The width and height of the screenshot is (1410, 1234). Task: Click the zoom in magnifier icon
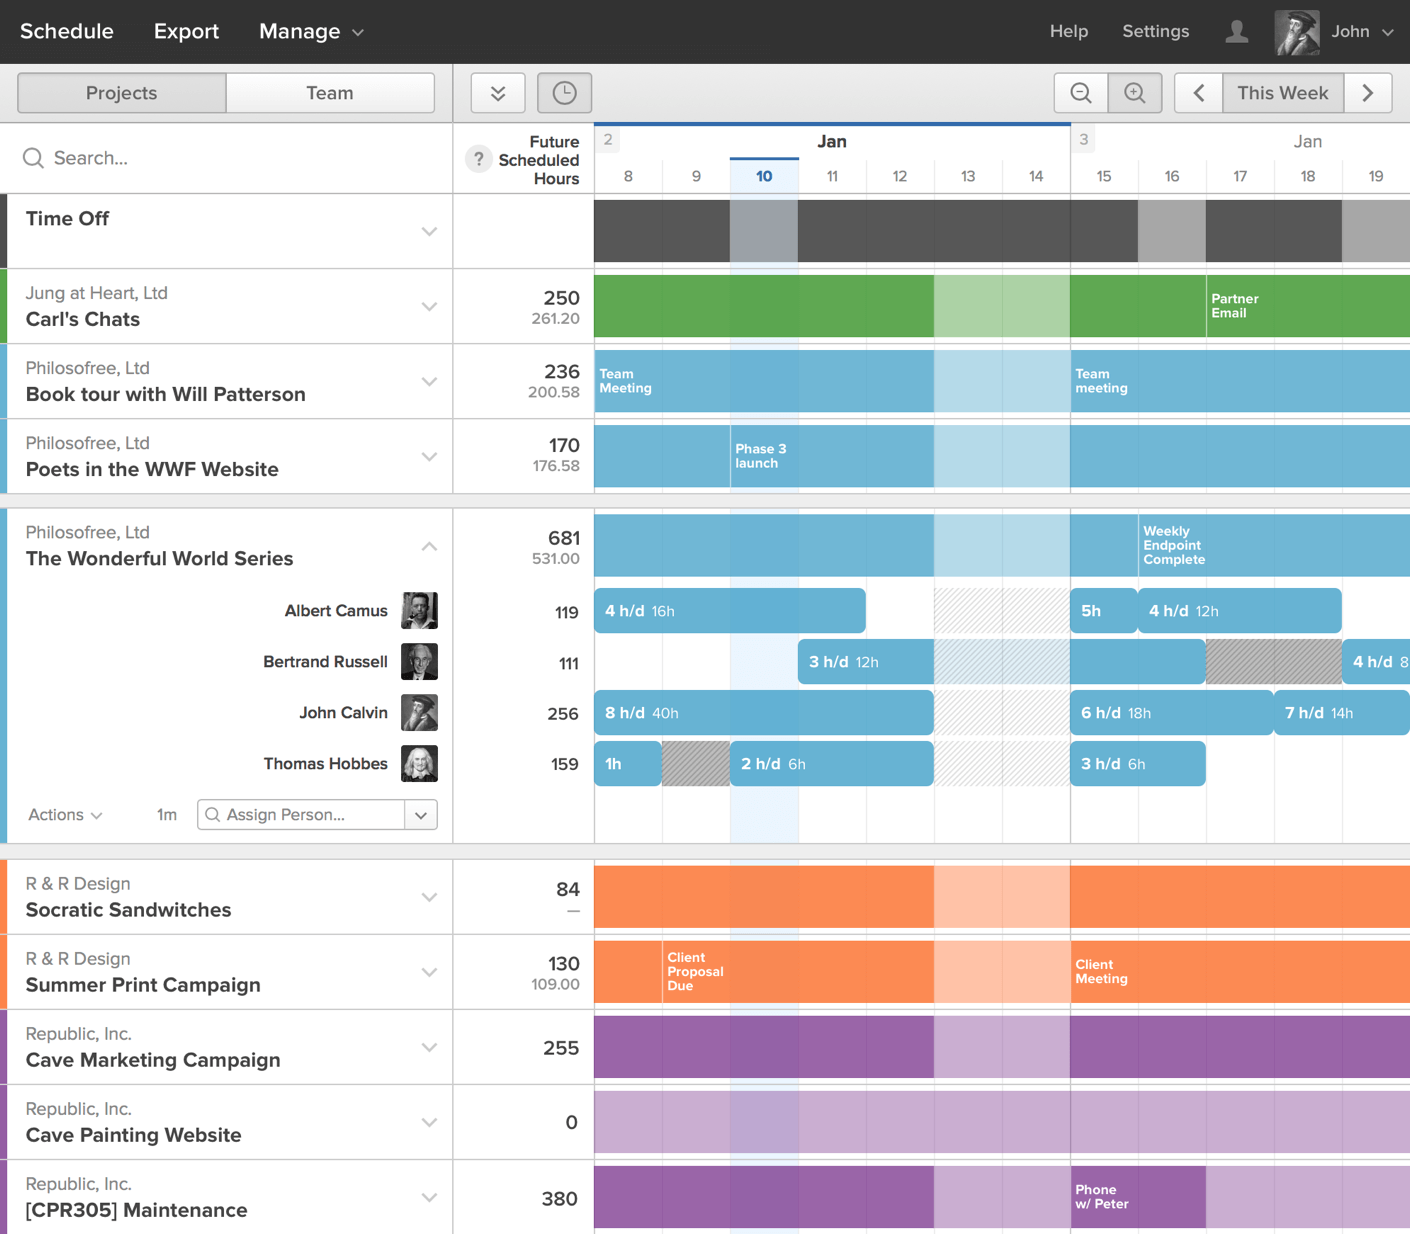coord(1135,93)
